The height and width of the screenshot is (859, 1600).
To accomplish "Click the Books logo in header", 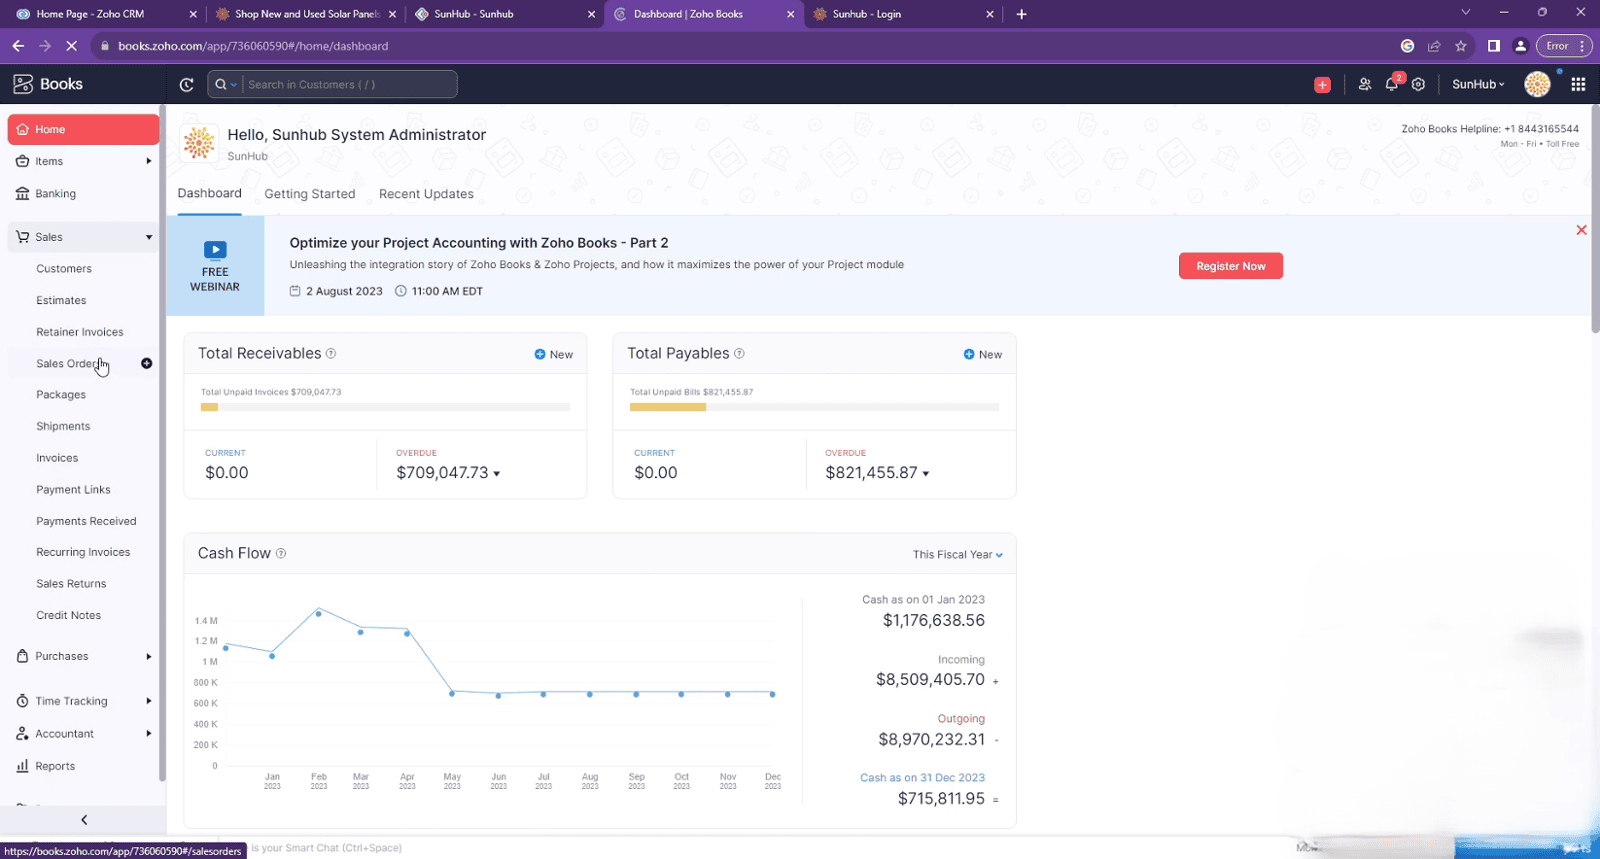I will (x=48, y=84).
